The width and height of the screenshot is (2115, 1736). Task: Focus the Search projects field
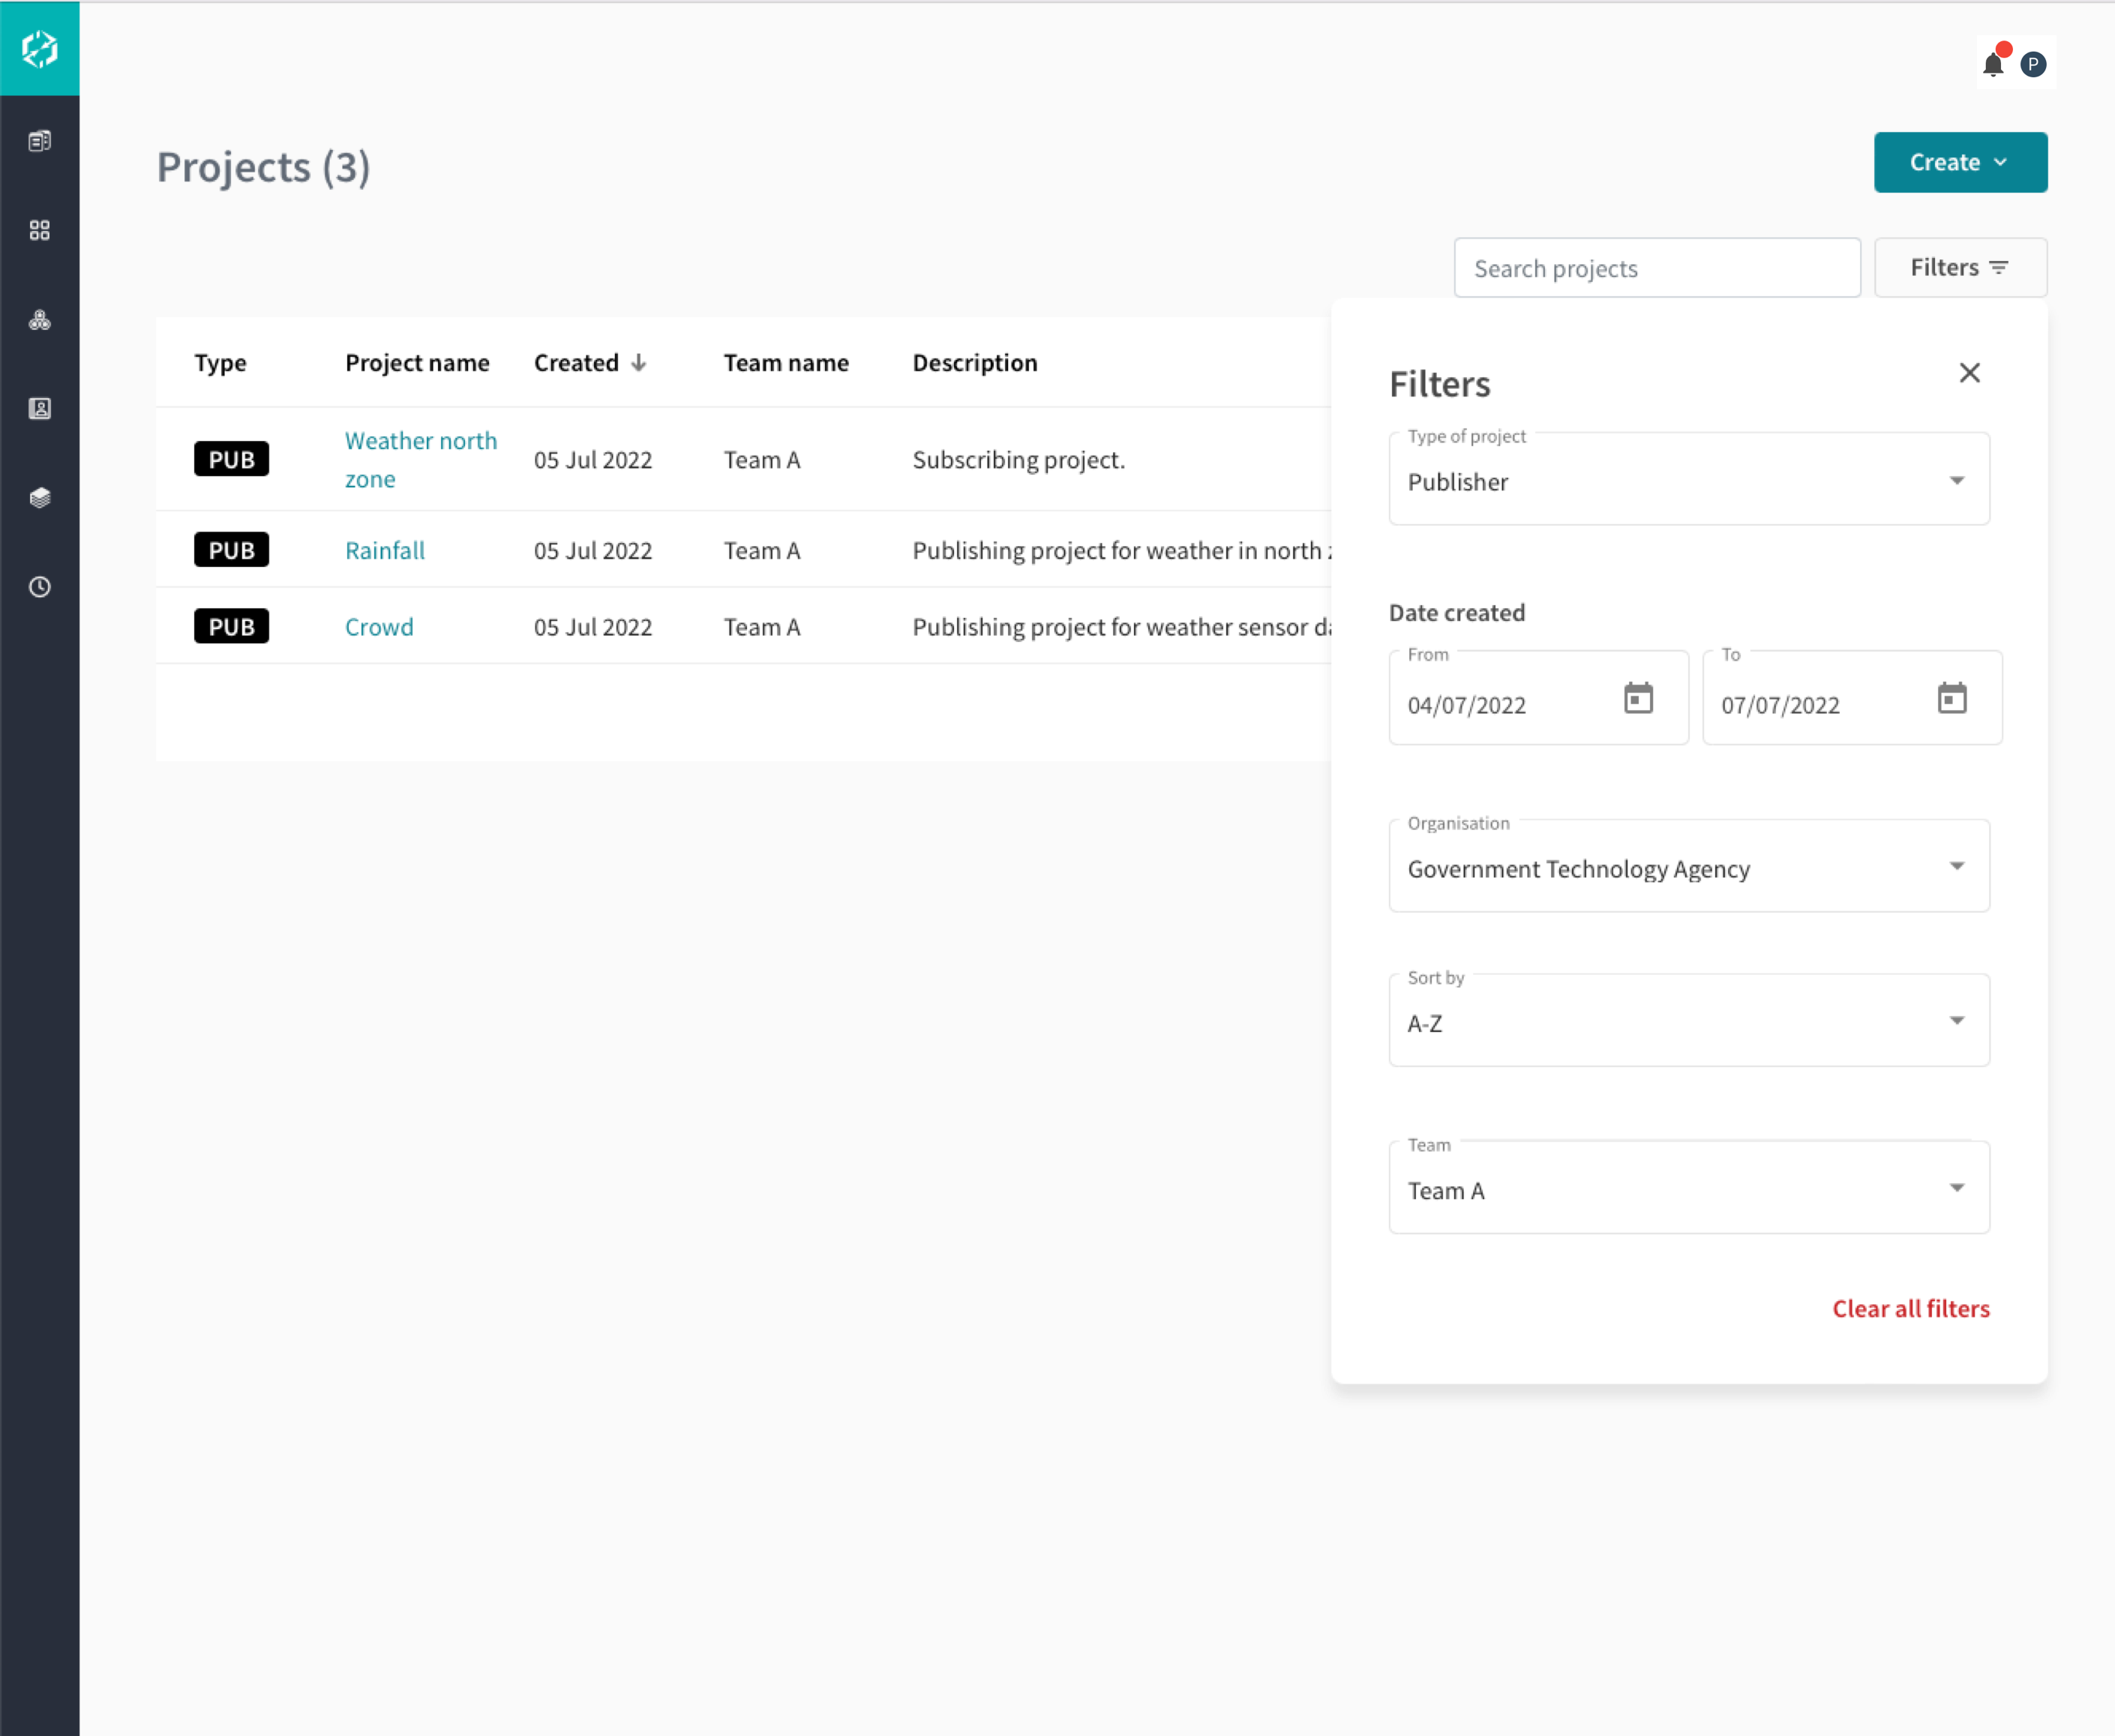coord(1657,267)
